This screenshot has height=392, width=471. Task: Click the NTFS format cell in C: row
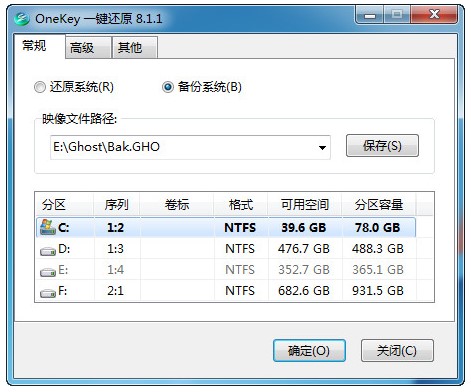[240, 228]
